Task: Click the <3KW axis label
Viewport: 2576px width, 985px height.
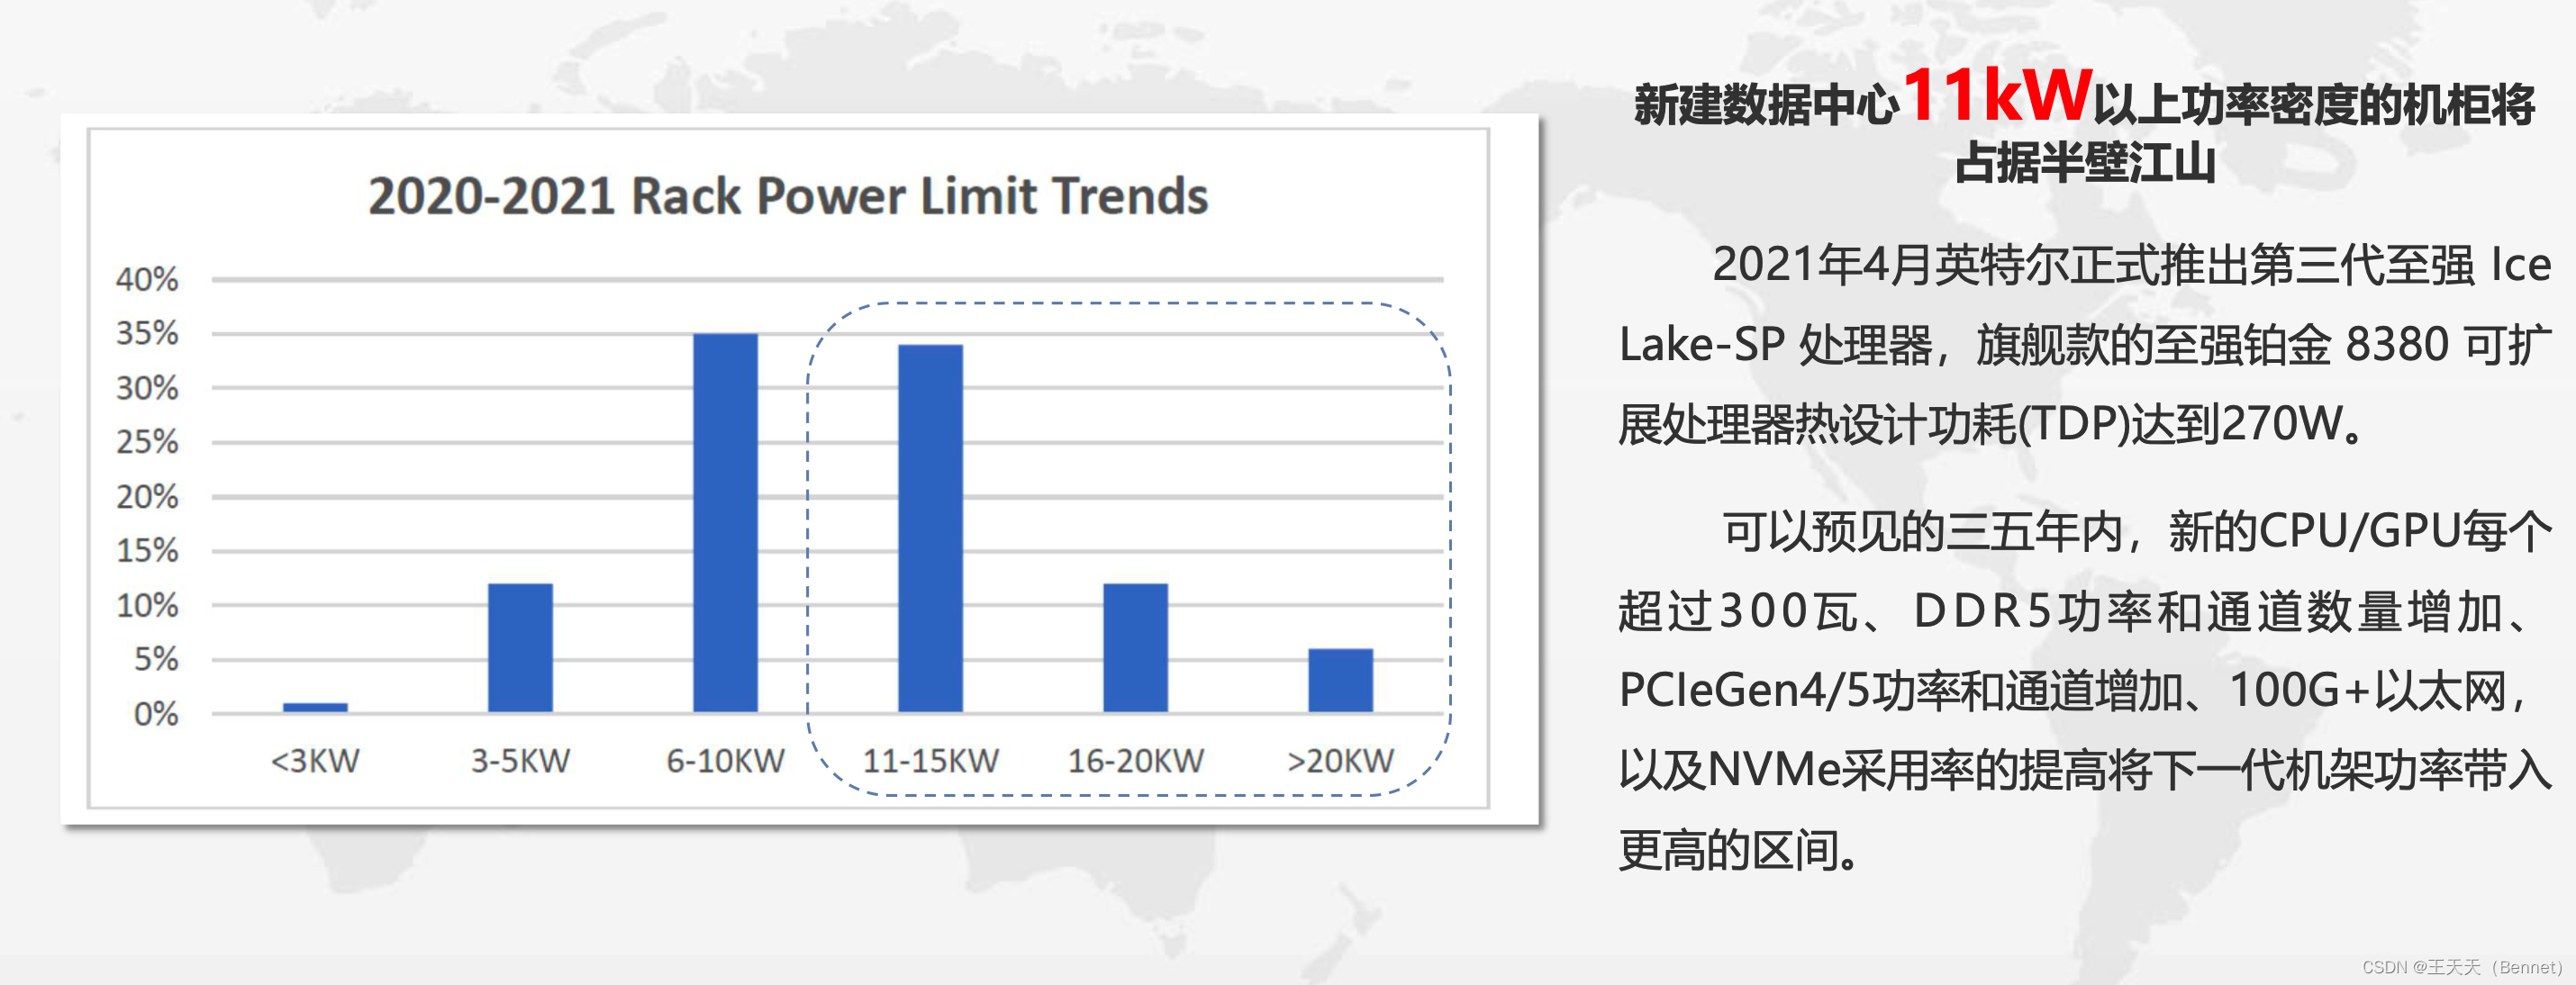Action: (315, 761)
